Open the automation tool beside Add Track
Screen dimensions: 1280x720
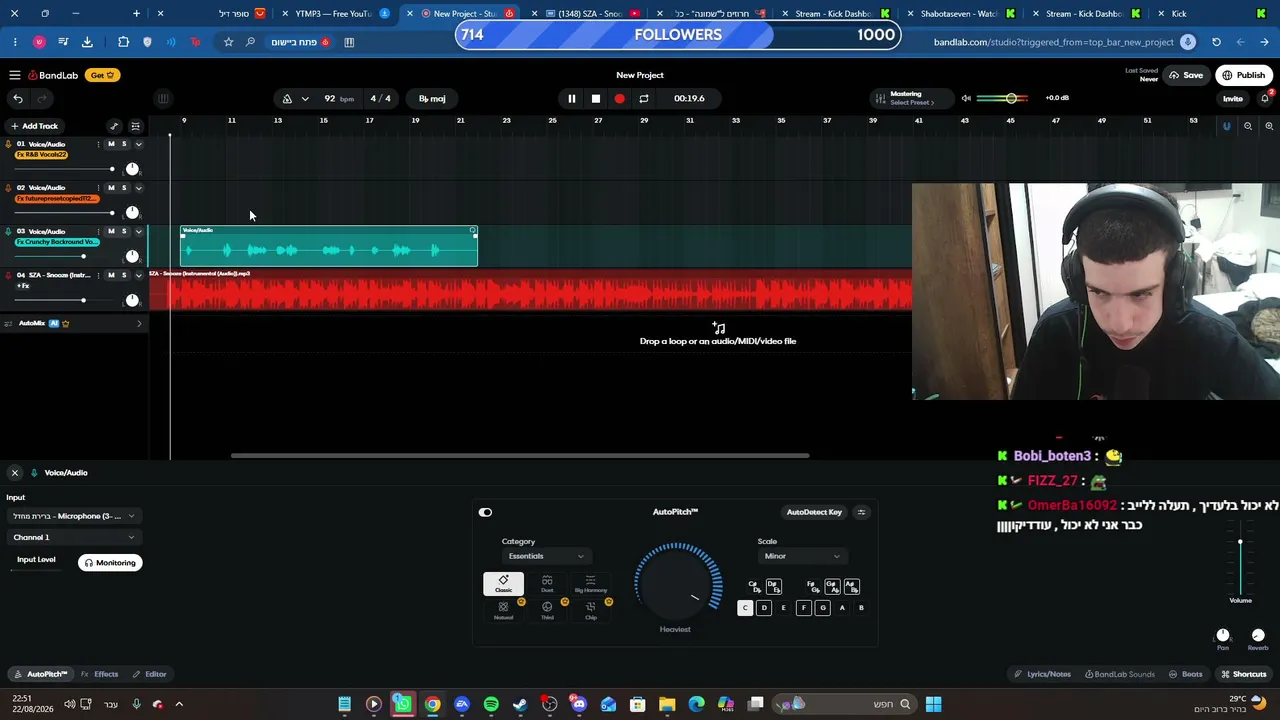[114, 126]
